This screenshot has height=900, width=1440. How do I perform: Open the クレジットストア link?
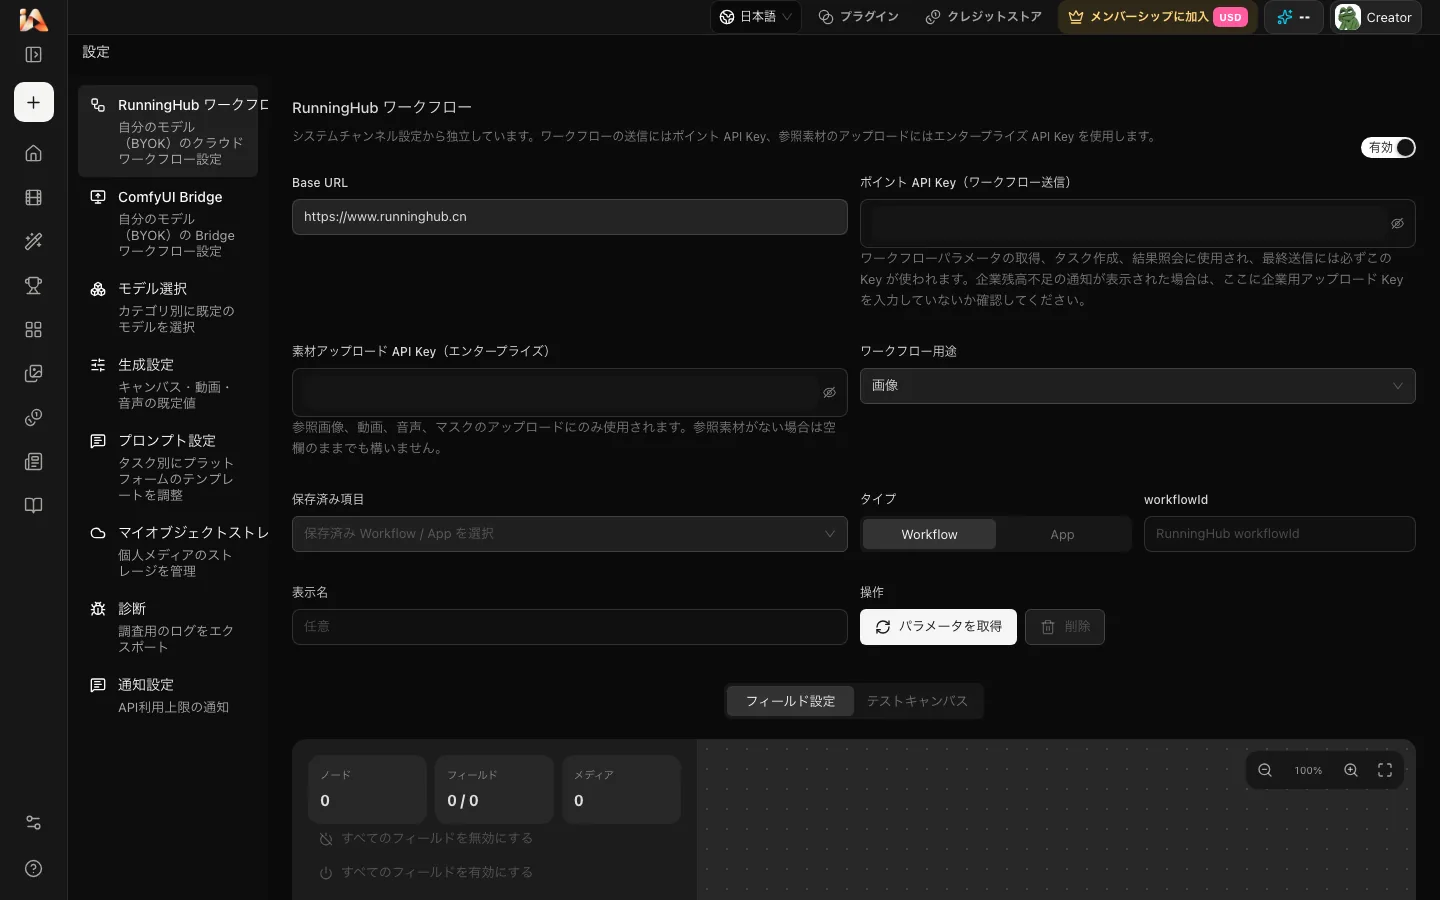(x=983, y=17)
